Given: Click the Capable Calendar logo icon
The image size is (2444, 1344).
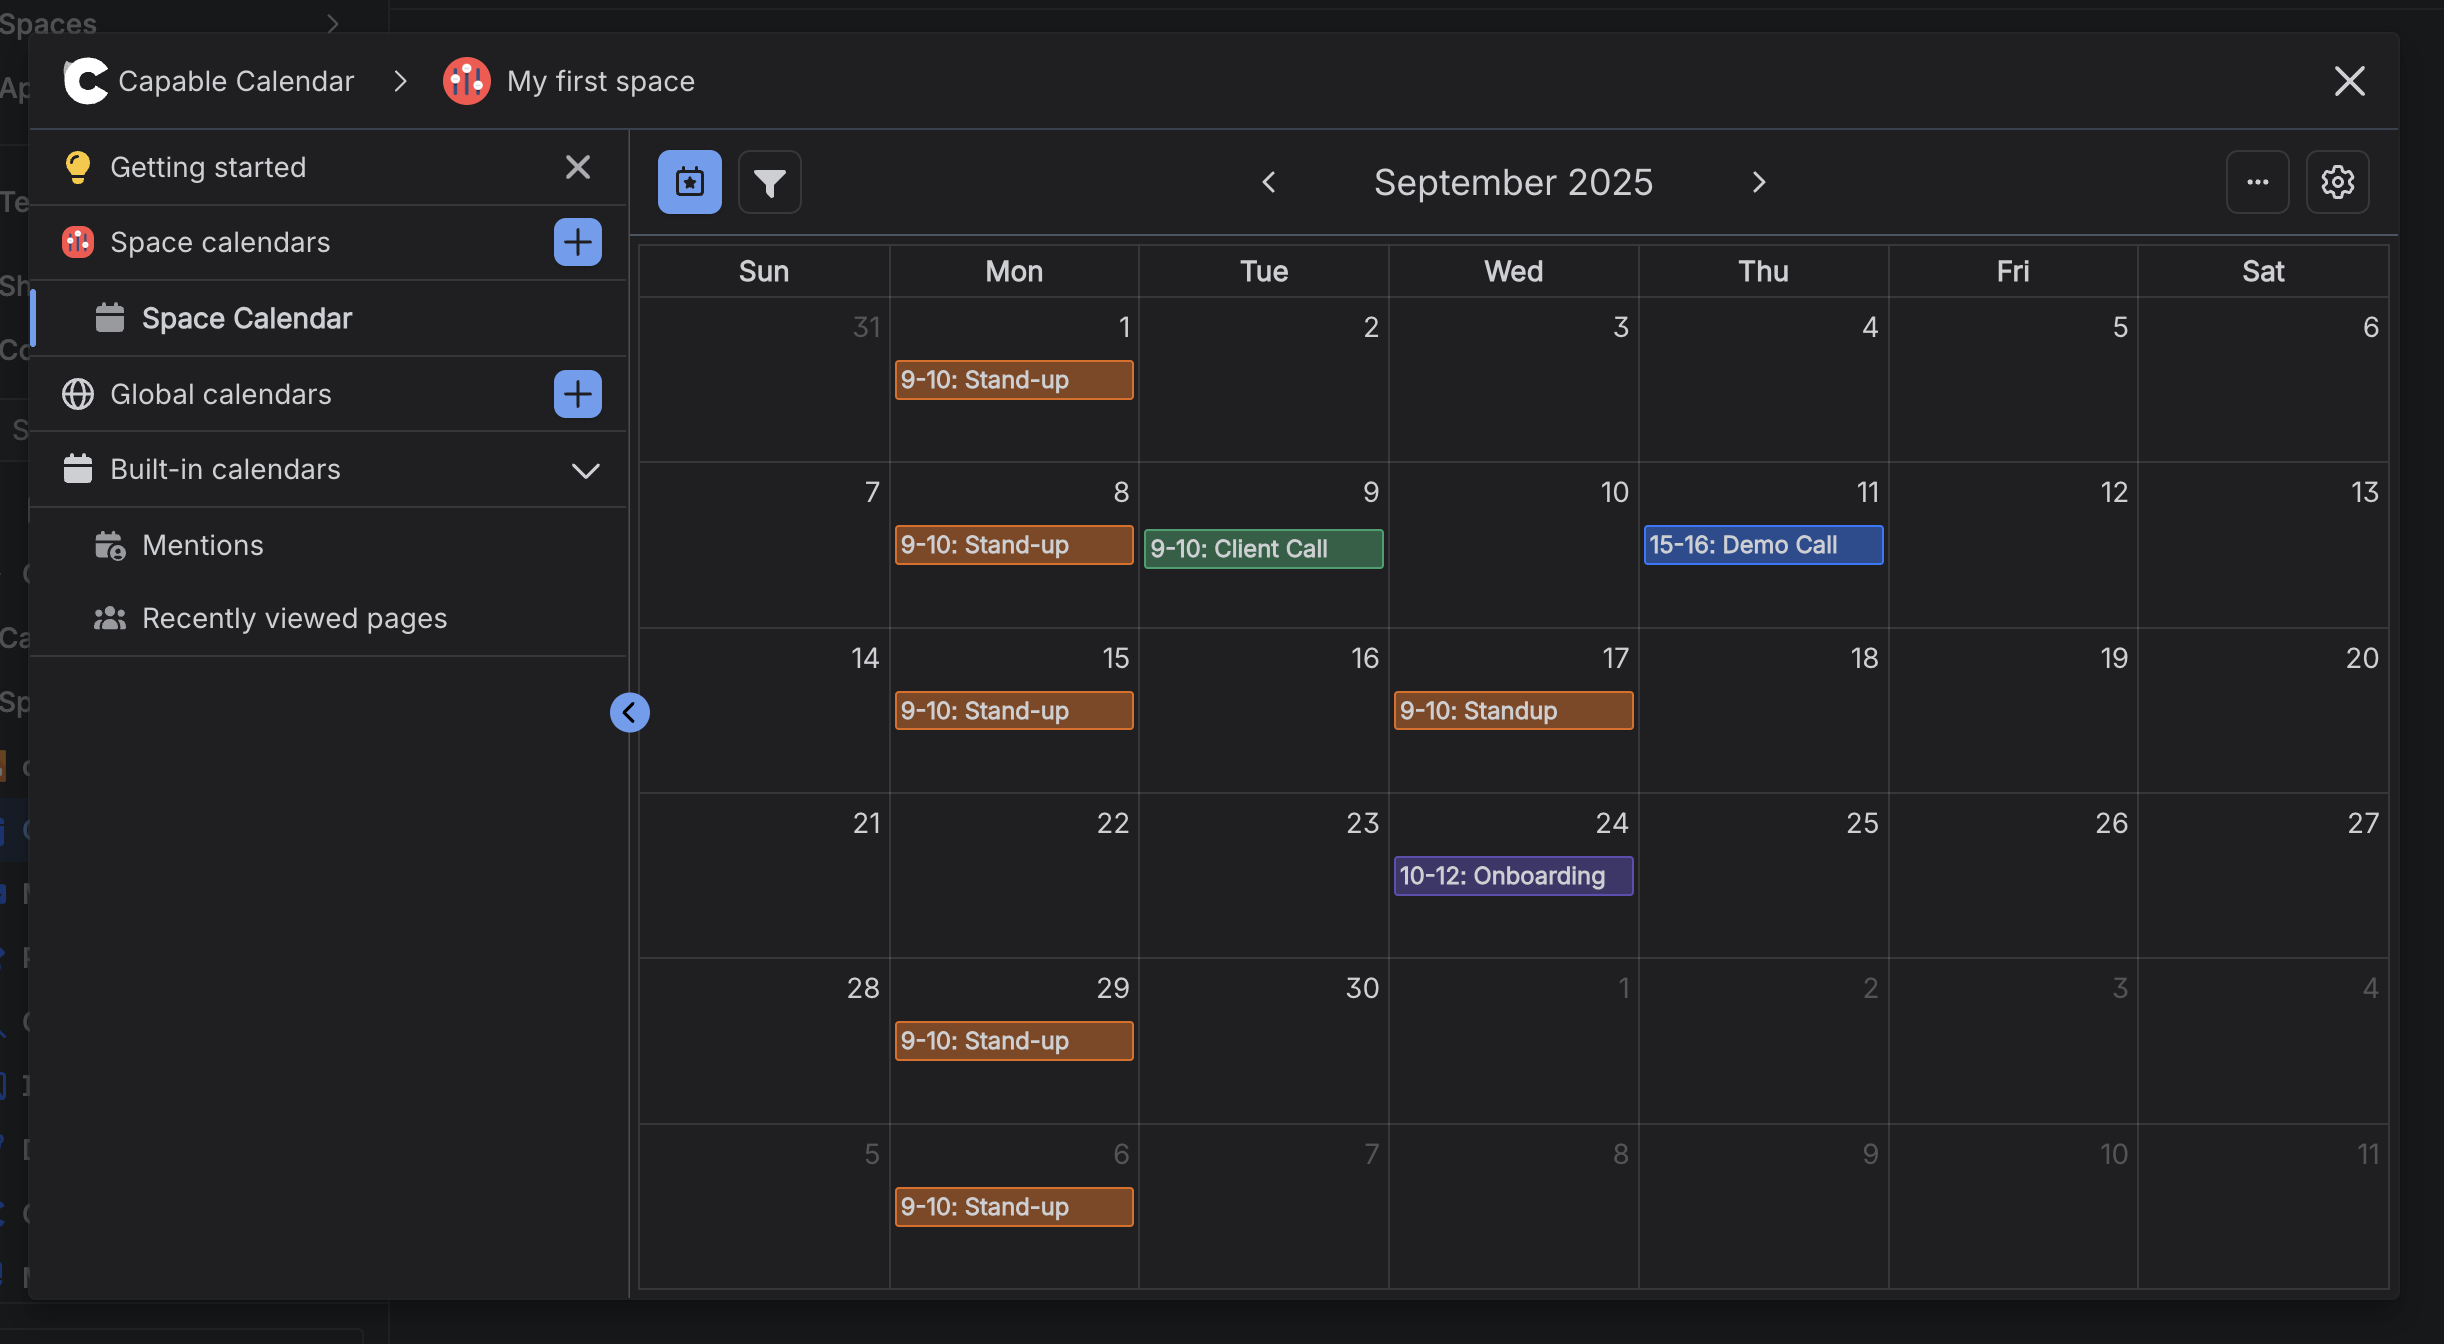Looking at the screenshot, I should [86, 81].
